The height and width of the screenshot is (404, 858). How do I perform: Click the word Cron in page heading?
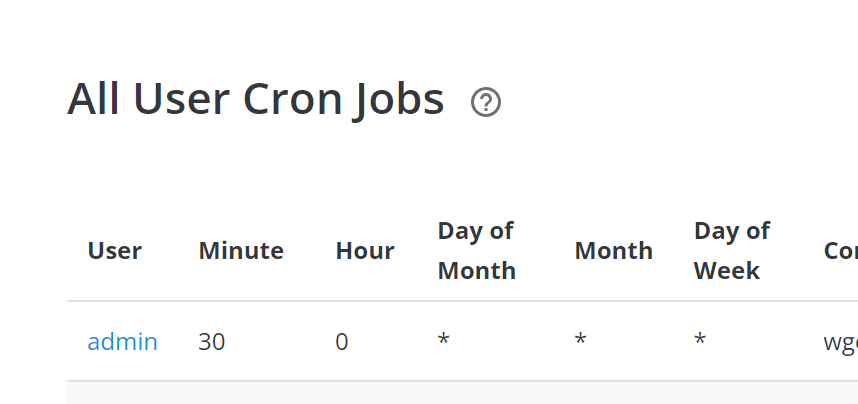click(292, 99)
